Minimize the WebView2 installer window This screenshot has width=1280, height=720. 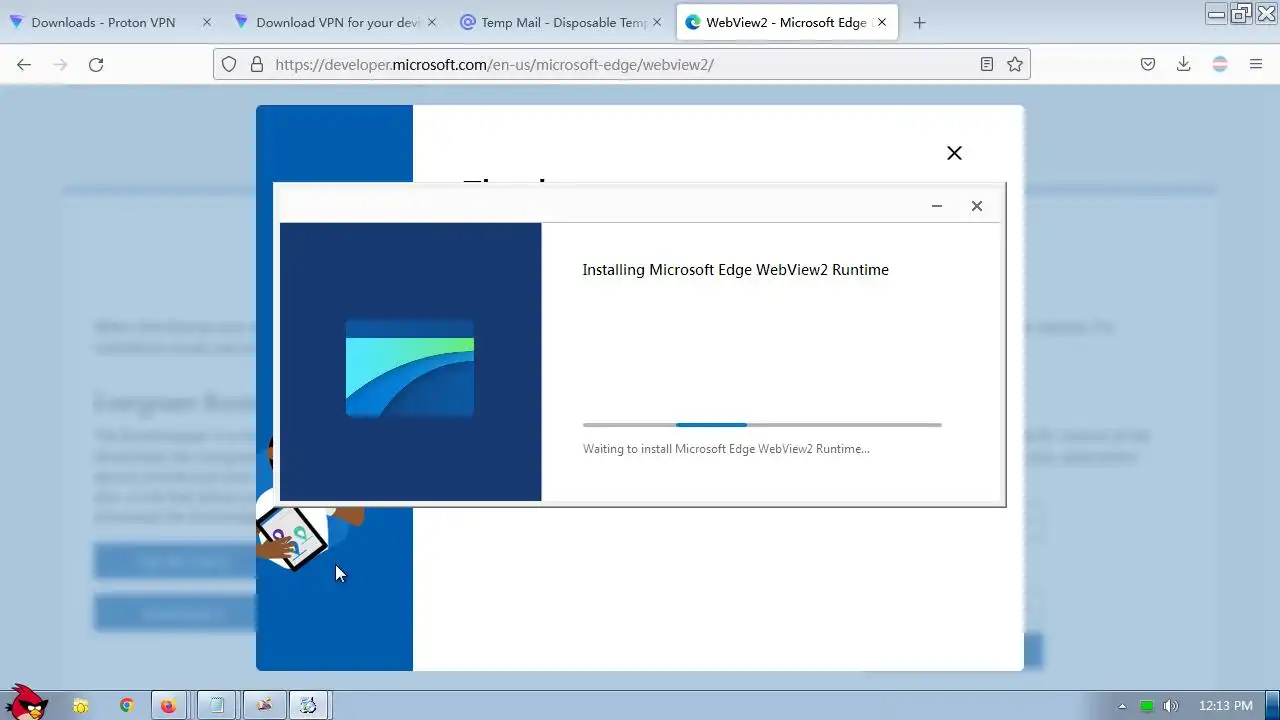(937, 206)
